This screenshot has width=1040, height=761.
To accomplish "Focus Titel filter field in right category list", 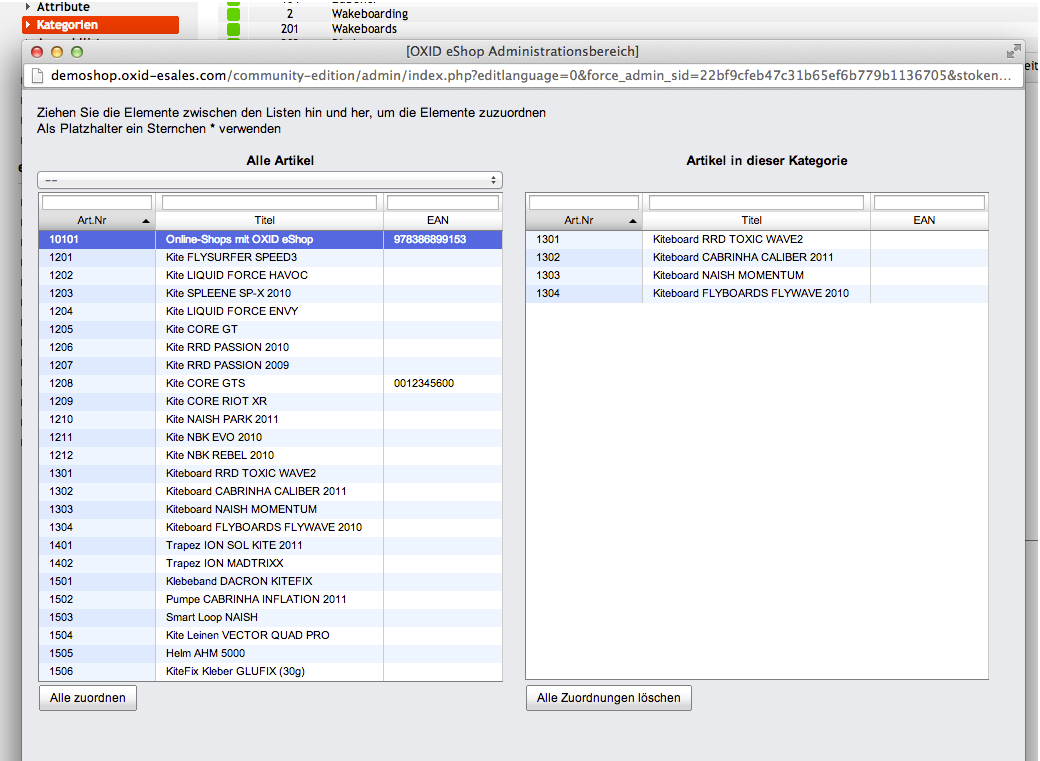I will click(x=755, y=203).
